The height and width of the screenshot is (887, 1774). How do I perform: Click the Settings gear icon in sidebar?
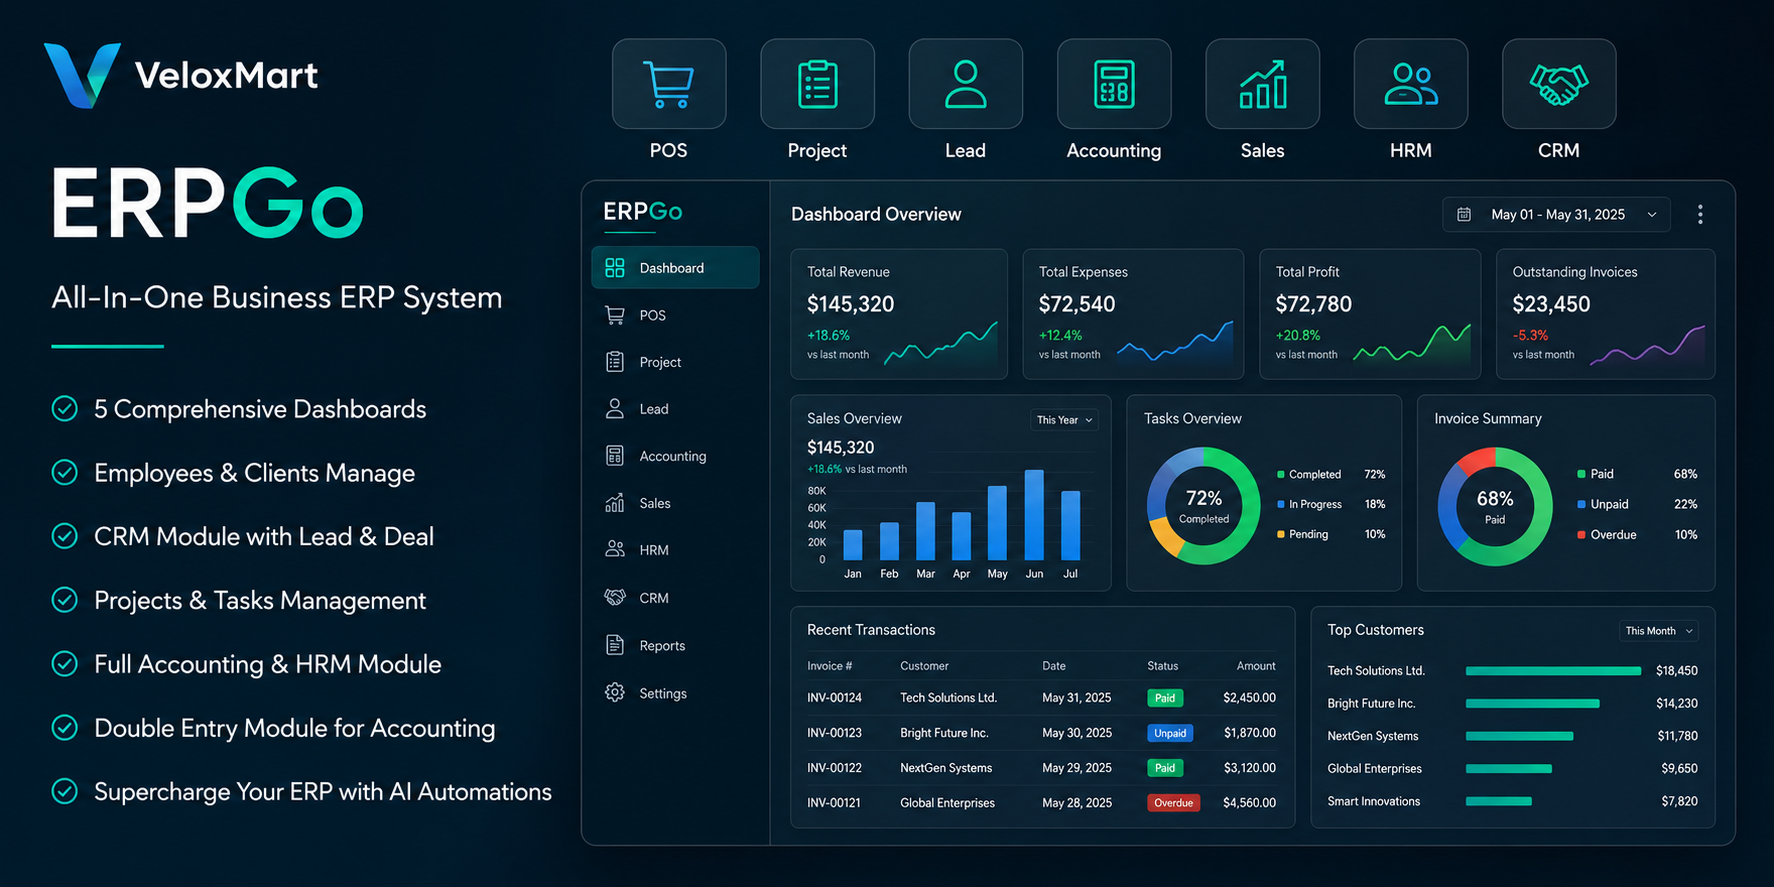pos(615,692)
